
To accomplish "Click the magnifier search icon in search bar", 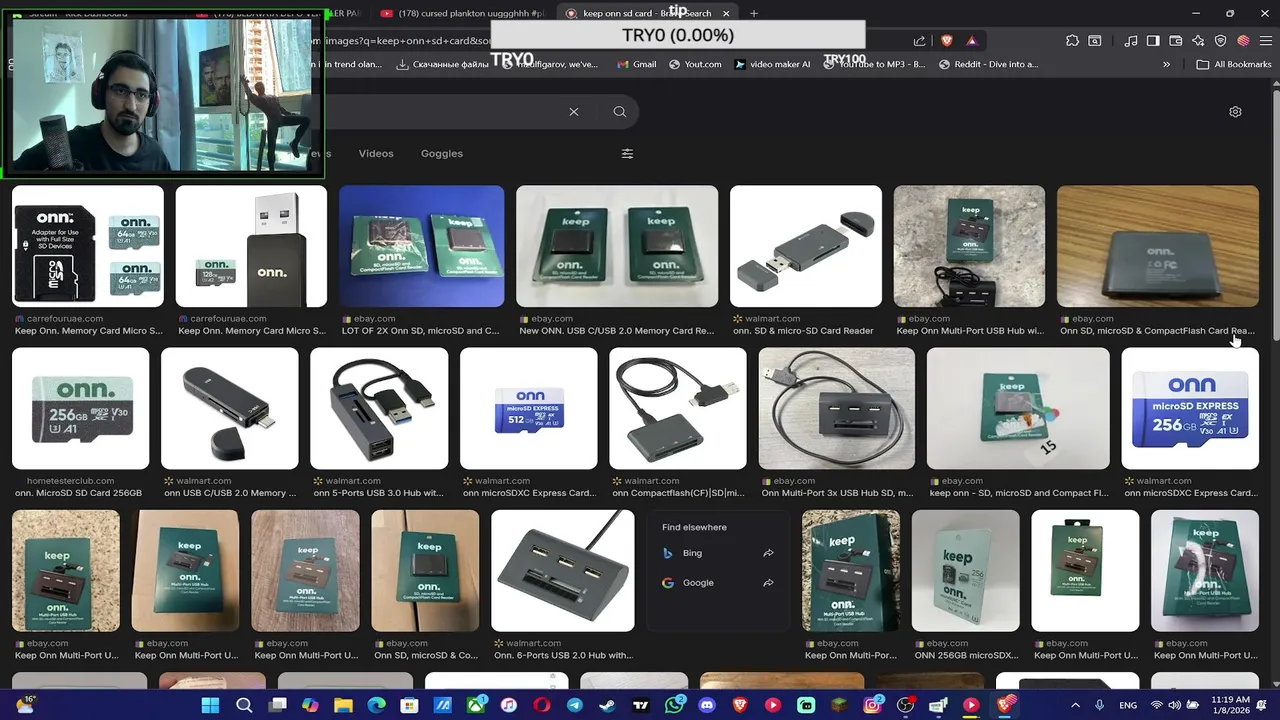I will [620, 112].
